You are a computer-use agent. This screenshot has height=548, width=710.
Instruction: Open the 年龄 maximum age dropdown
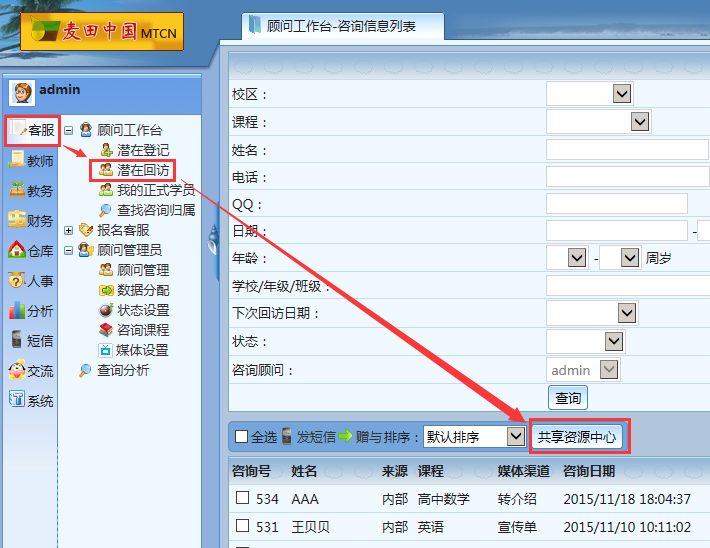tap(630, 258)
